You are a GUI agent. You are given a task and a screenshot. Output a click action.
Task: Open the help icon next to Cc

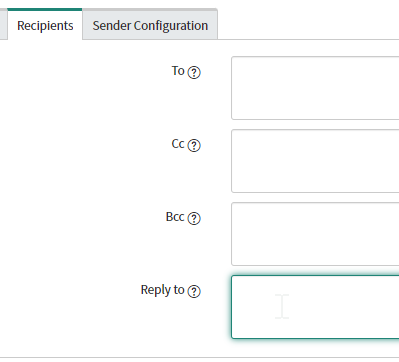(194, 145)
